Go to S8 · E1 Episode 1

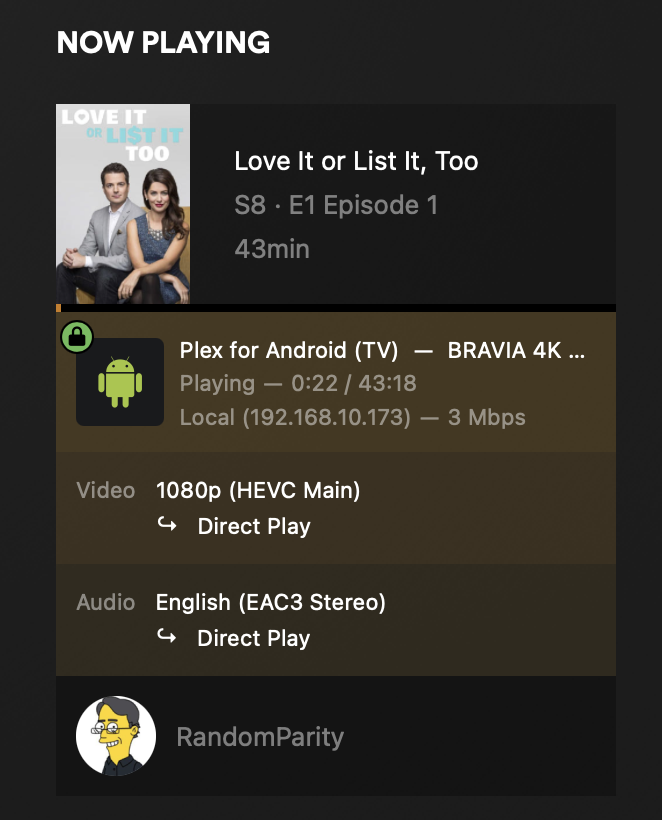click(336, 205)
